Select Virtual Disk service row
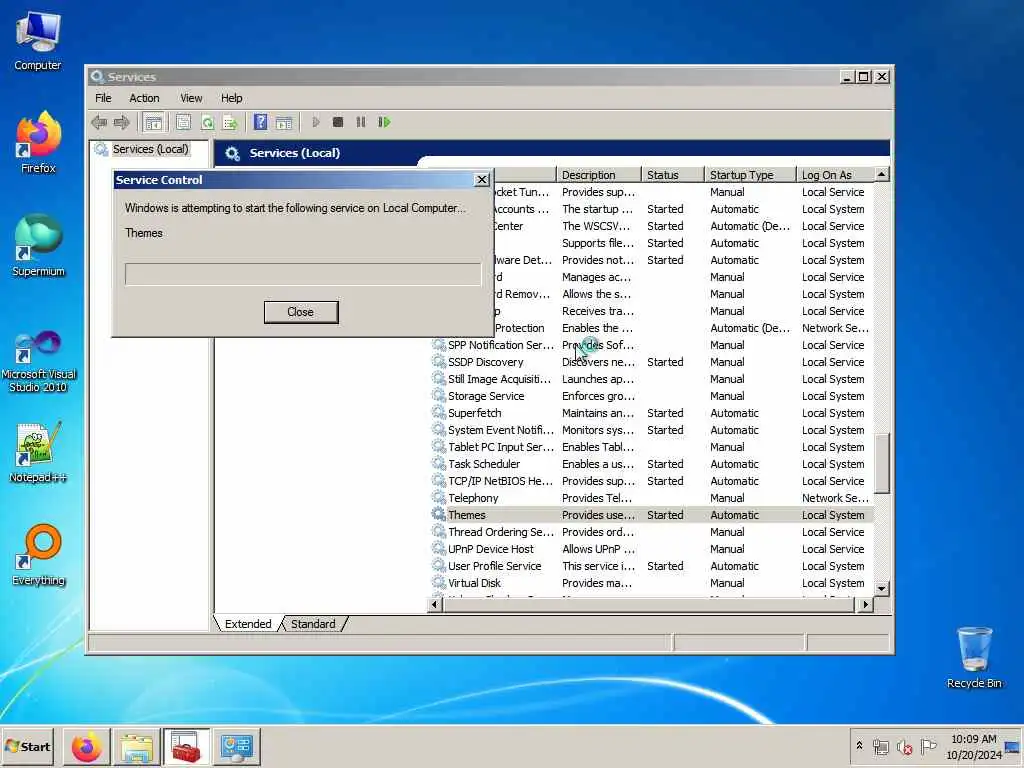The image size is (1024, 768). point(651,583)
